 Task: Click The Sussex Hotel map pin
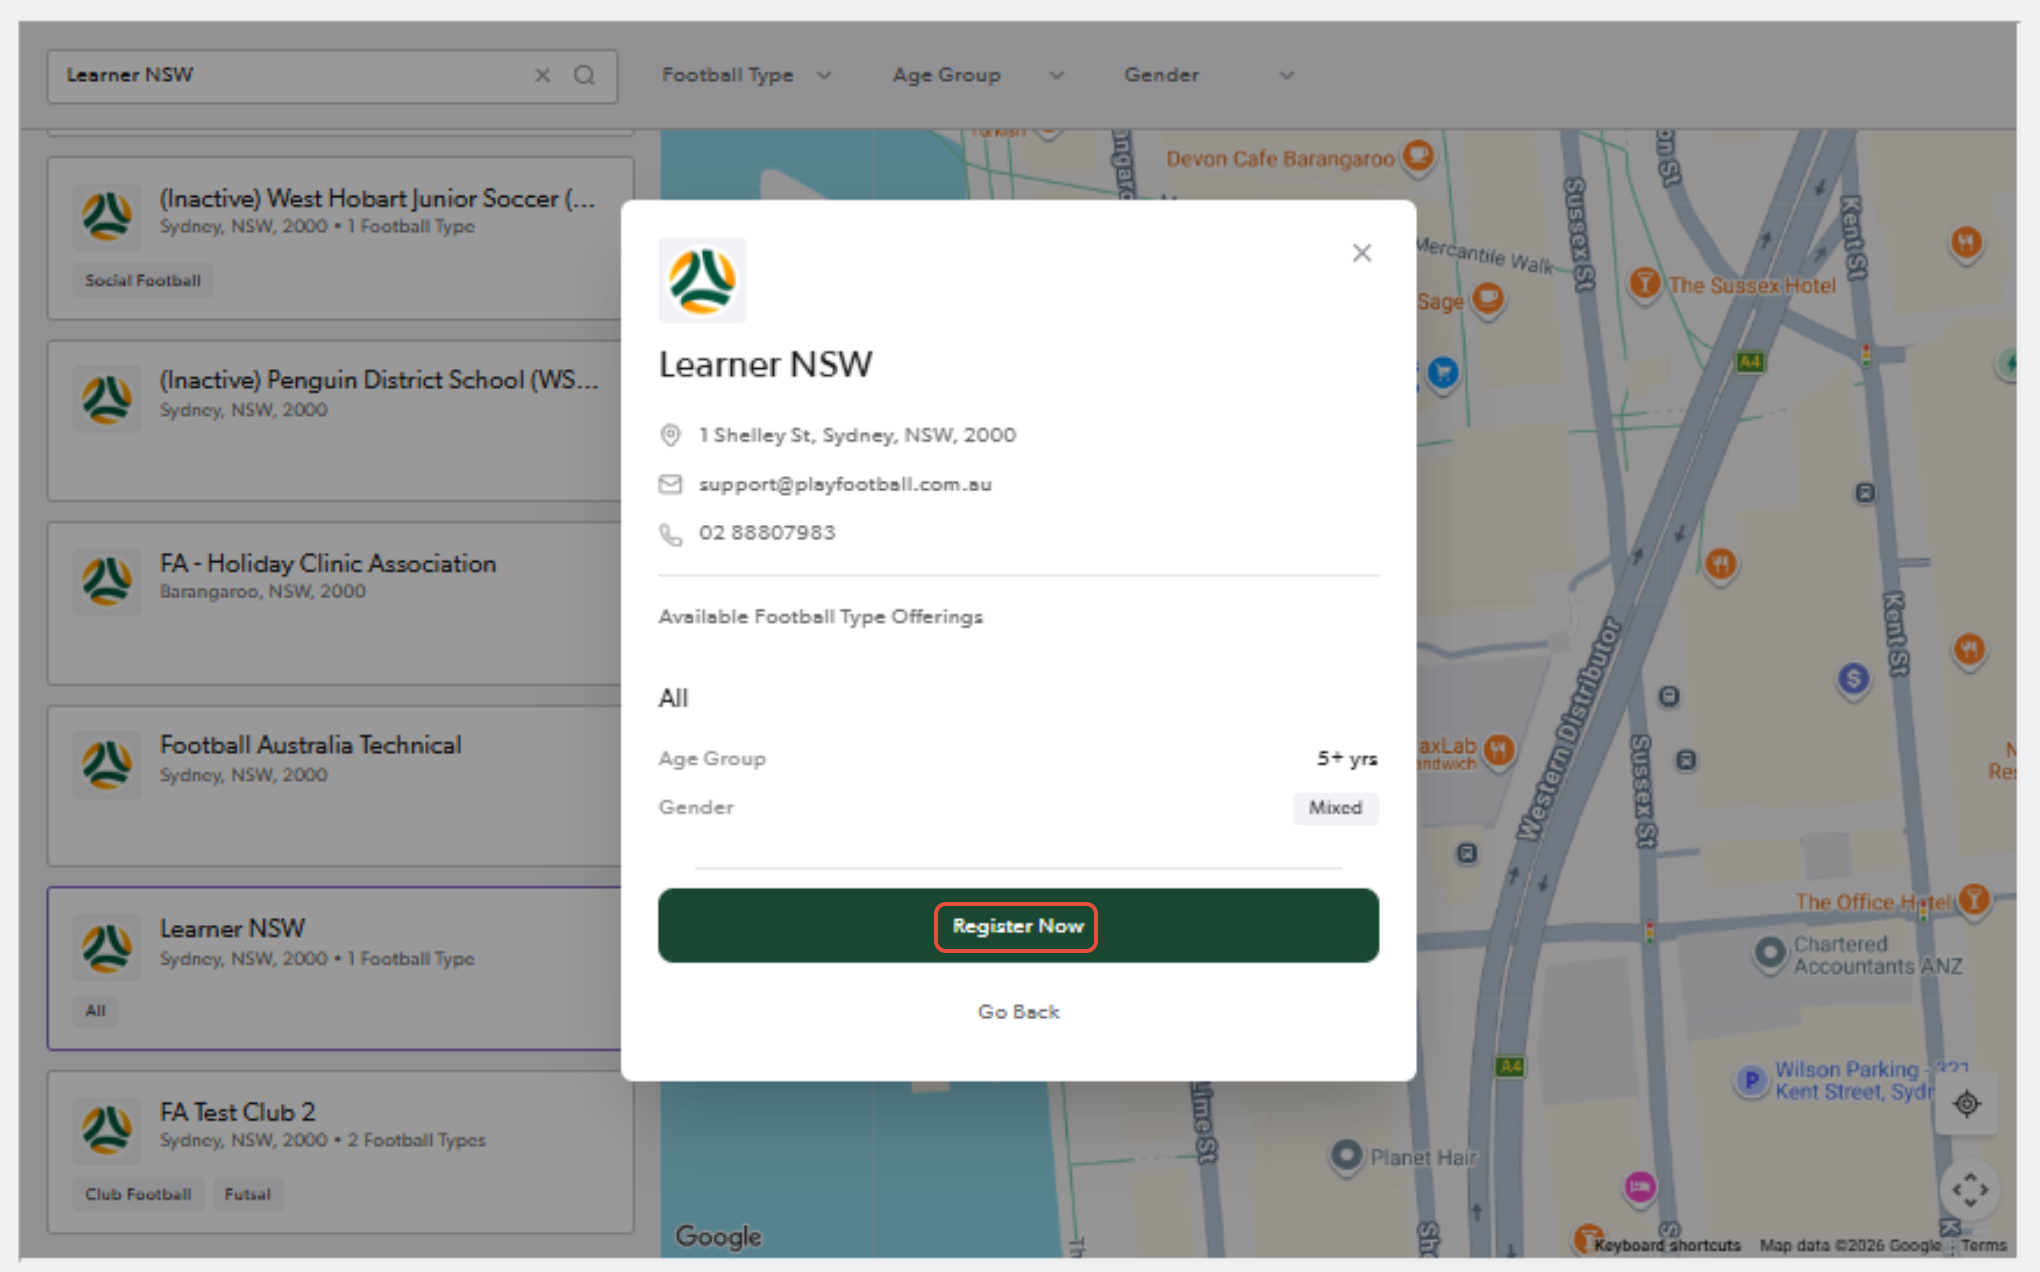tap(1644, 283)
